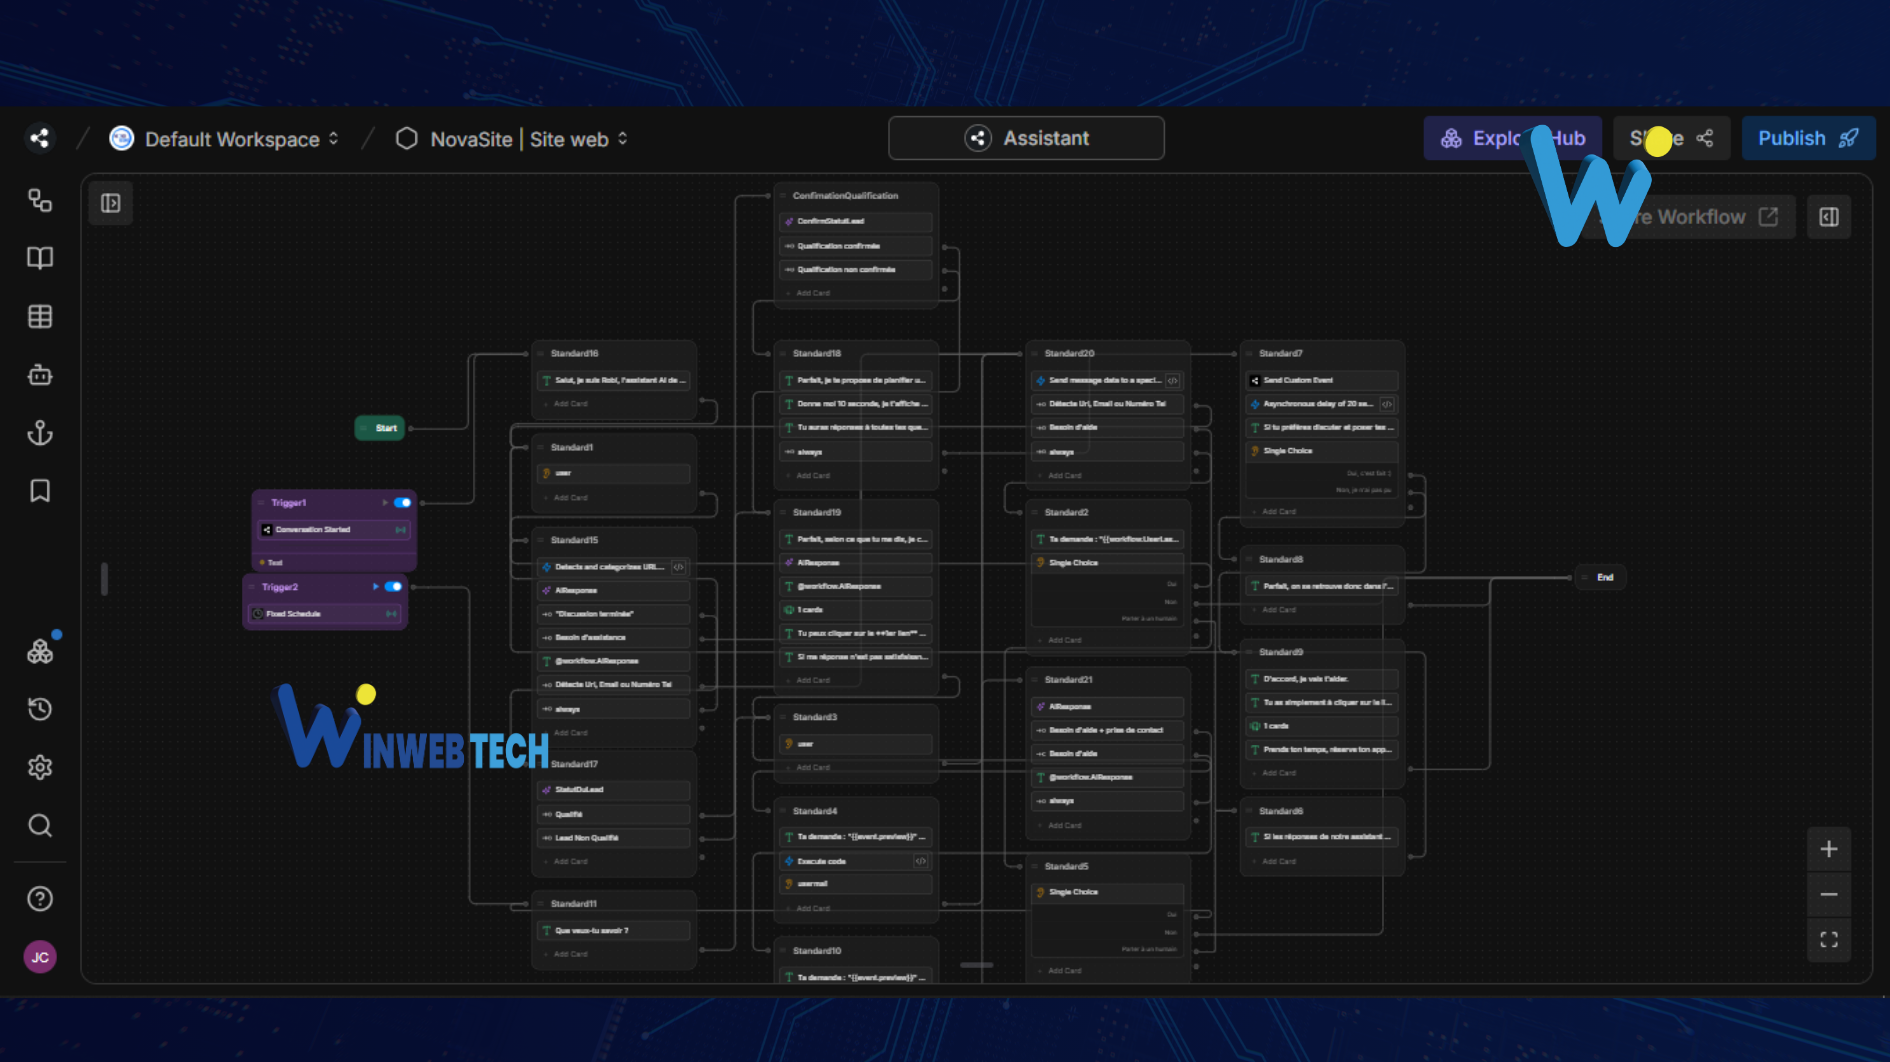This screenshot has height=1062, width=1890.
Task: Open the Hooks anchor icon
Action: 40,433
